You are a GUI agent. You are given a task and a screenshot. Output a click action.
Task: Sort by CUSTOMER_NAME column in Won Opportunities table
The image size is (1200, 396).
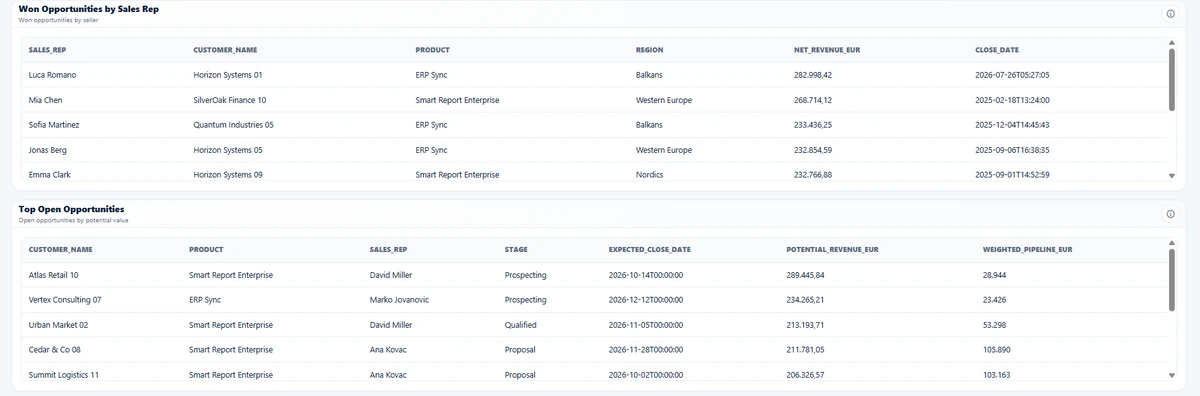[225, 50]
